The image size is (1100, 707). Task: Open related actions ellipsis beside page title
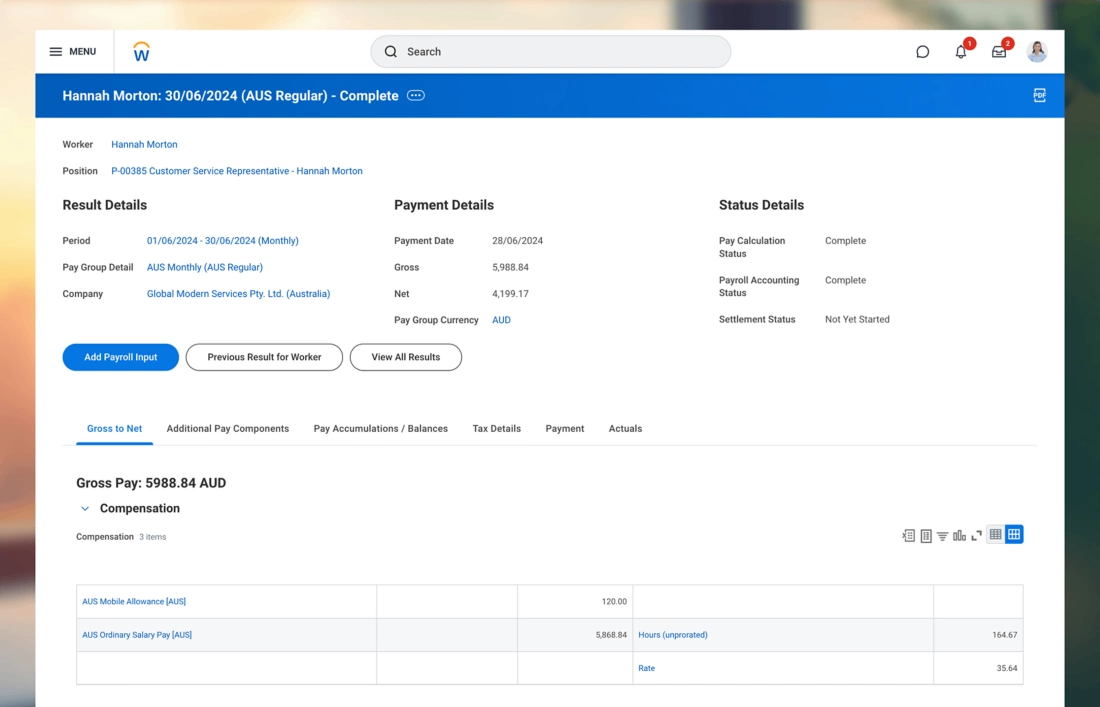(x=416, y=96)
